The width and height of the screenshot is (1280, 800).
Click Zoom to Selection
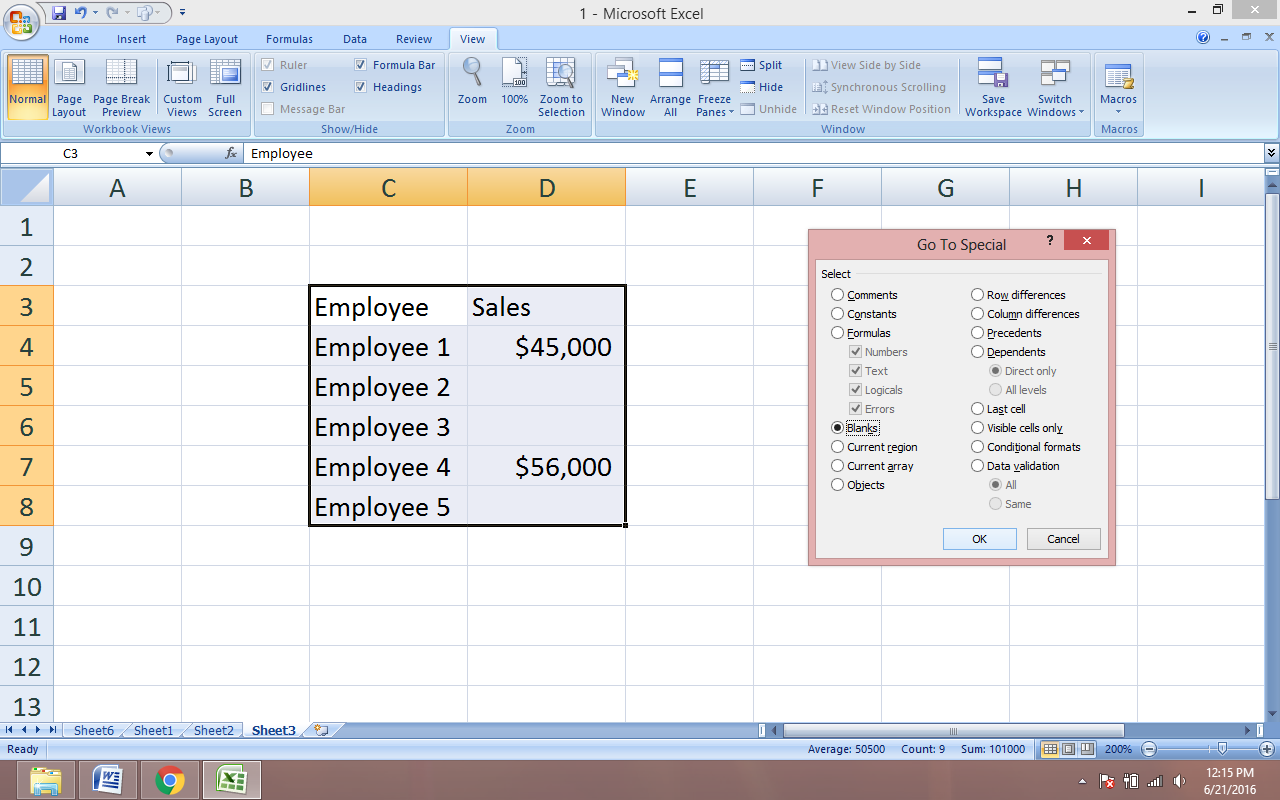click(561, 87)
